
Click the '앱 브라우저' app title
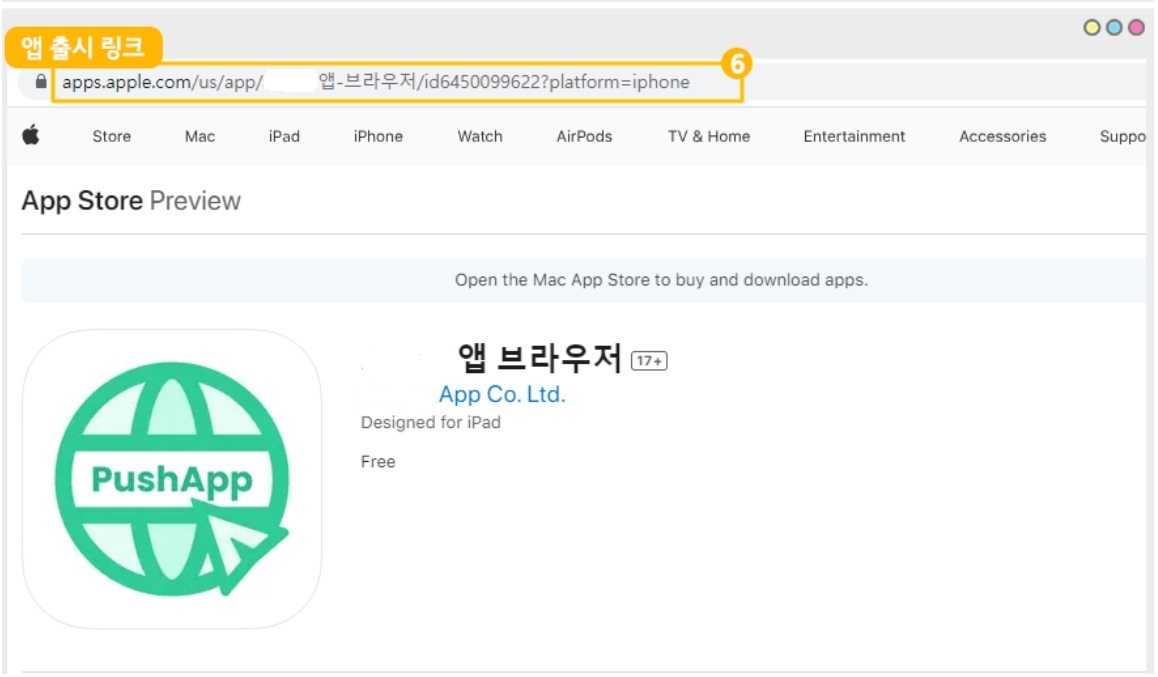pos(539,358)
